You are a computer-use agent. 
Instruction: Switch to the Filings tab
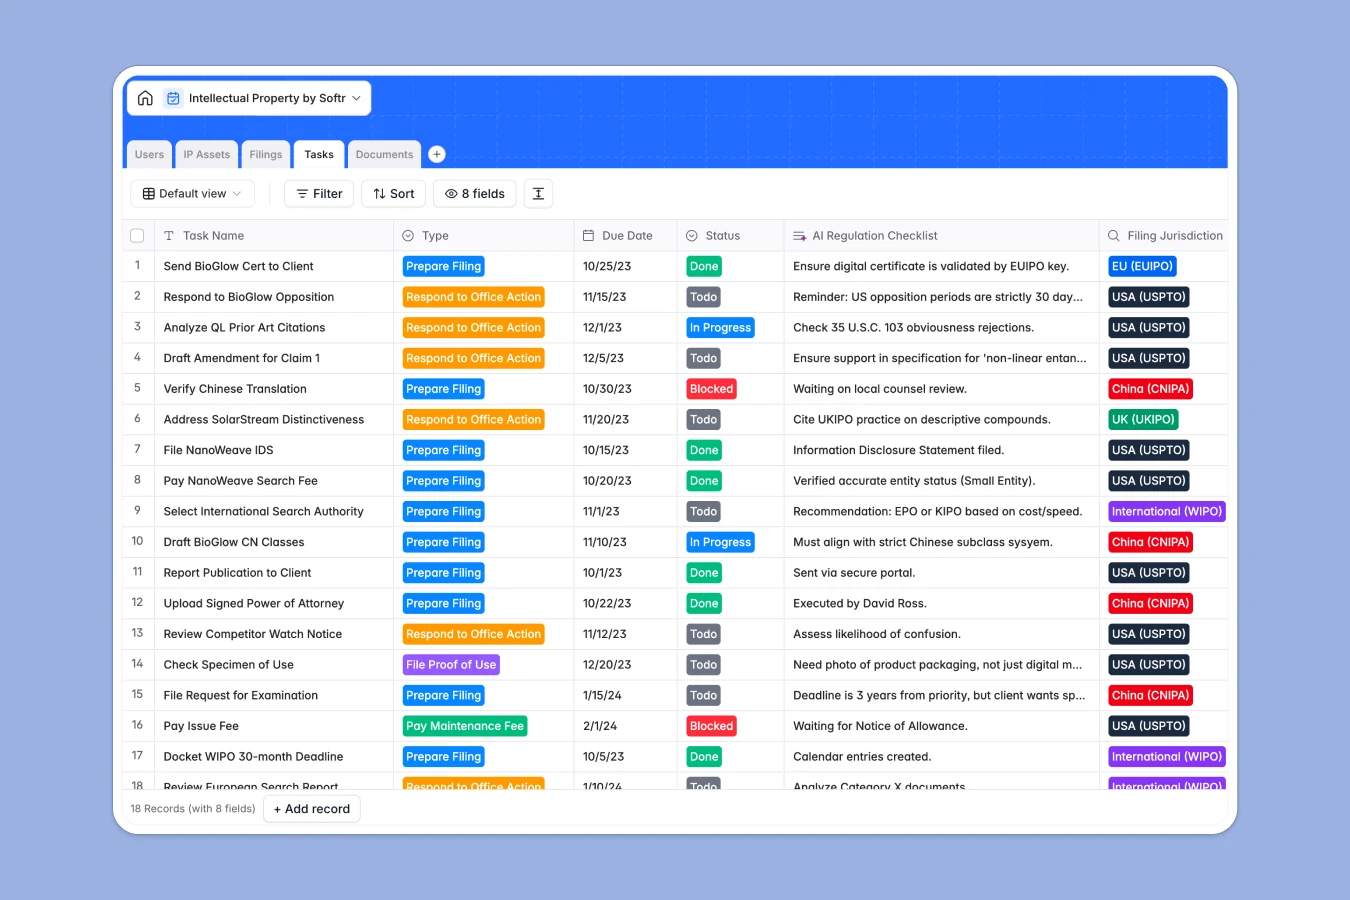click(x=265, y=154)
